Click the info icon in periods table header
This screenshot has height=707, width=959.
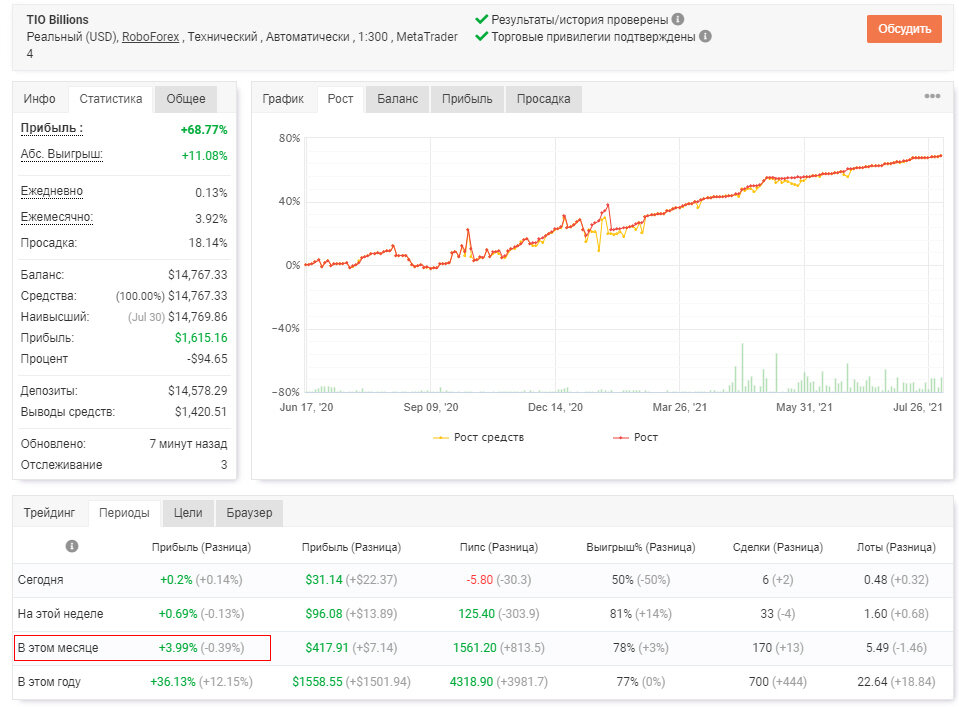pos(72,546)
